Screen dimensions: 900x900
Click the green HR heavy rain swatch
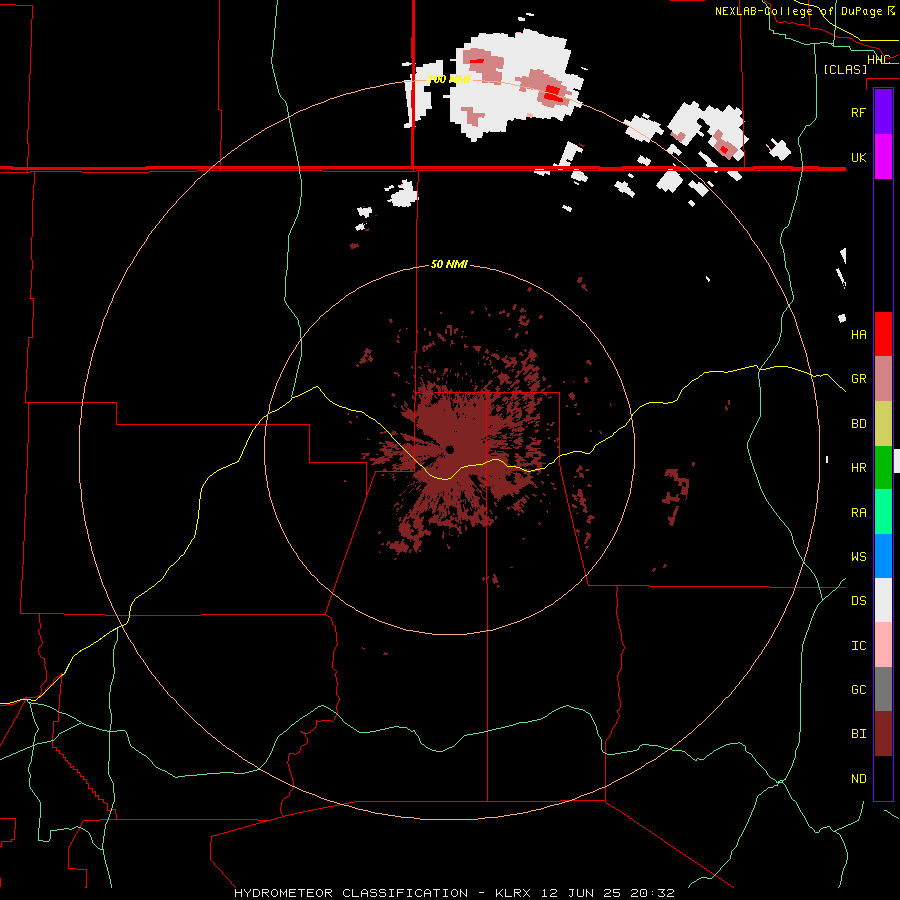[x=883, y=467]
